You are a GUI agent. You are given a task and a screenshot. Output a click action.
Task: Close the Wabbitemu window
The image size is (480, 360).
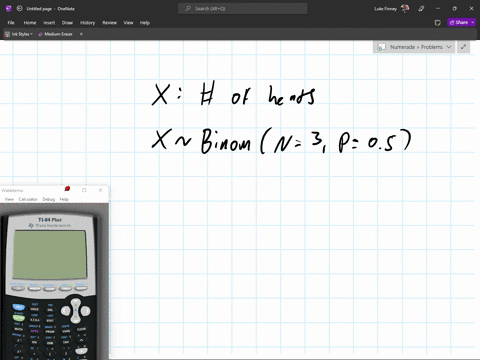tap(100, 190)
